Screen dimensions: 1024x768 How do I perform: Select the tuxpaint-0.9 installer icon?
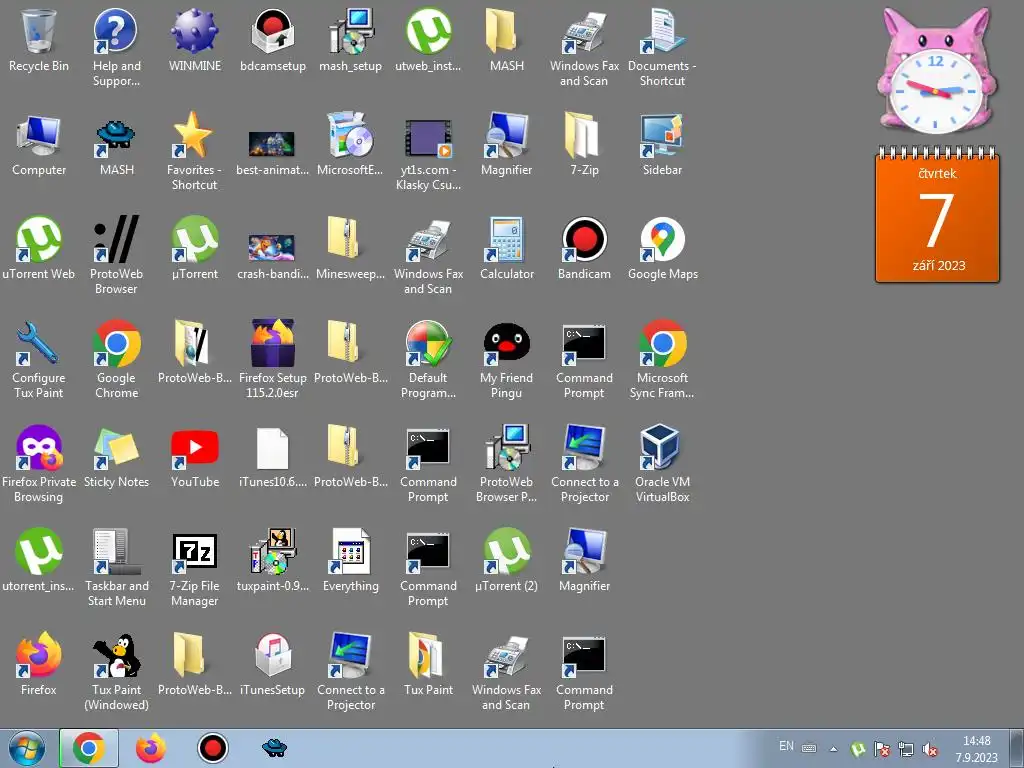[273, 551]
